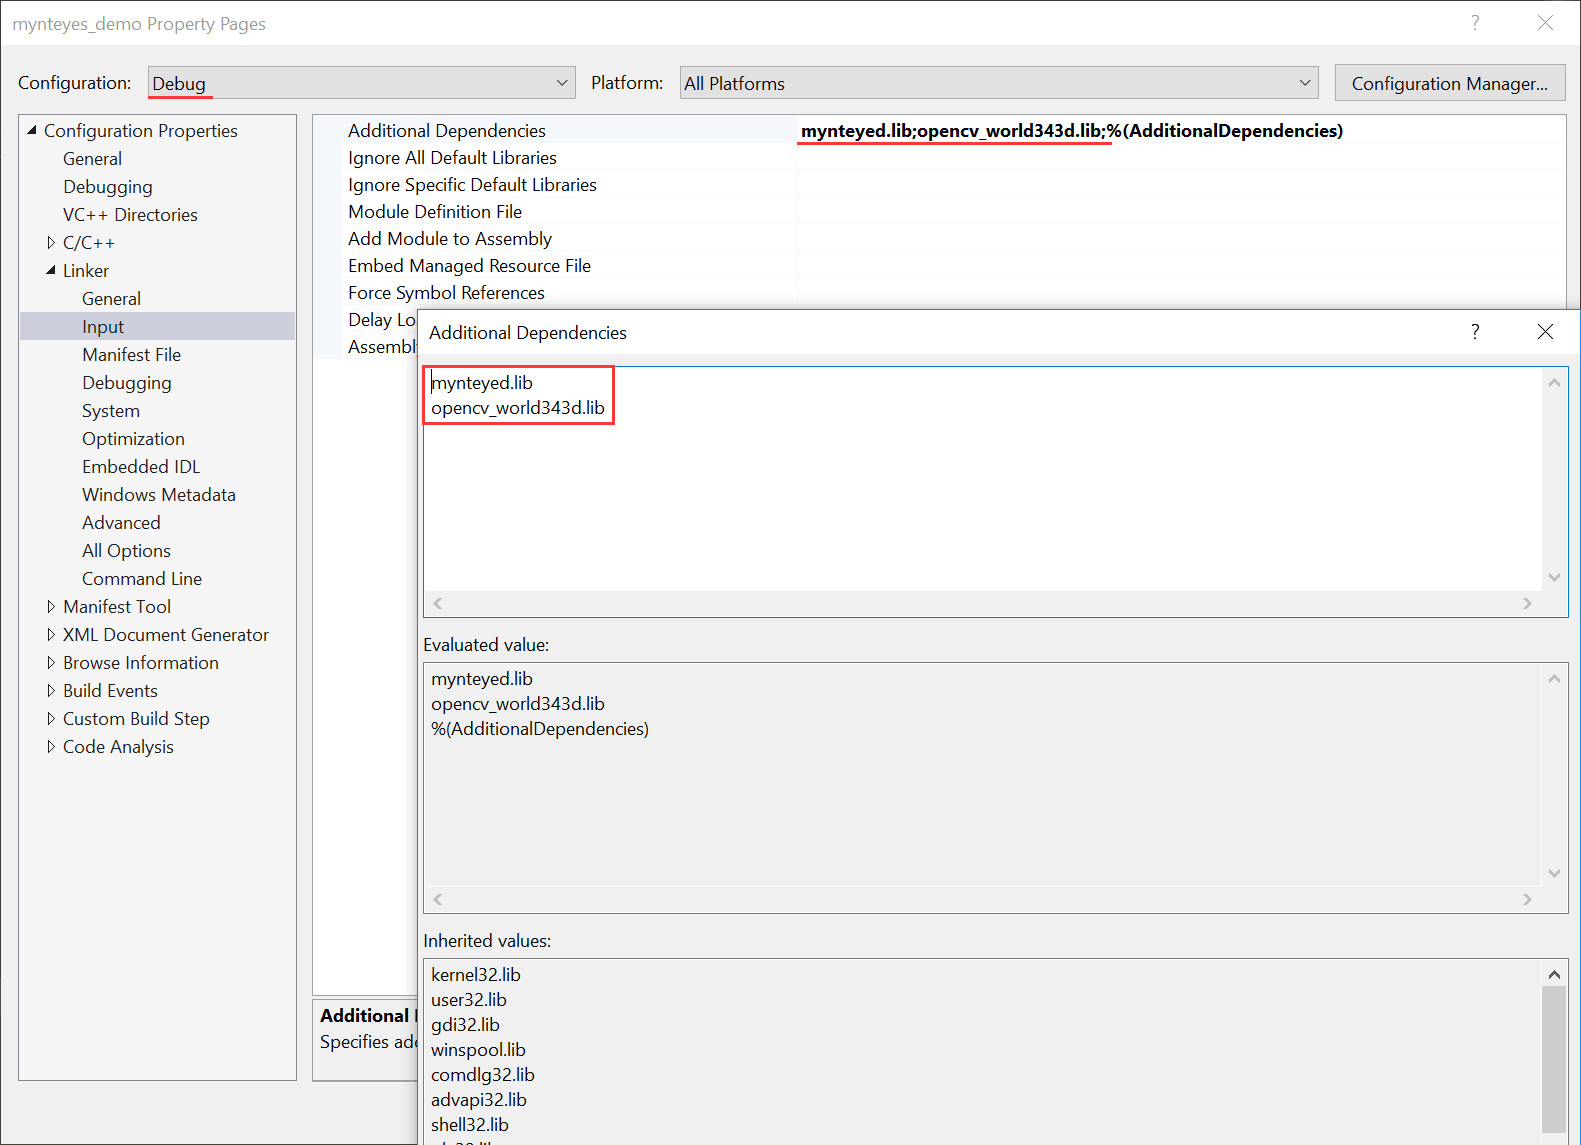Open the Configuration dropdown showing Debug
1581x1145 pixels.
pyautogui.click(x=361, y=83)
